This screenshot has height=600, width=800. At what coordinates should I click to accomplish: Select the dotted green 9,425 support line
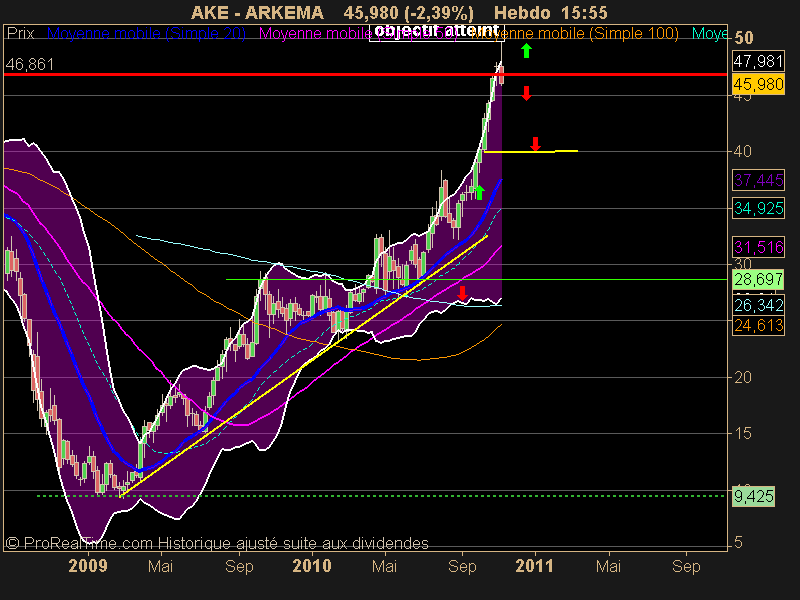[x=382, y=496]
